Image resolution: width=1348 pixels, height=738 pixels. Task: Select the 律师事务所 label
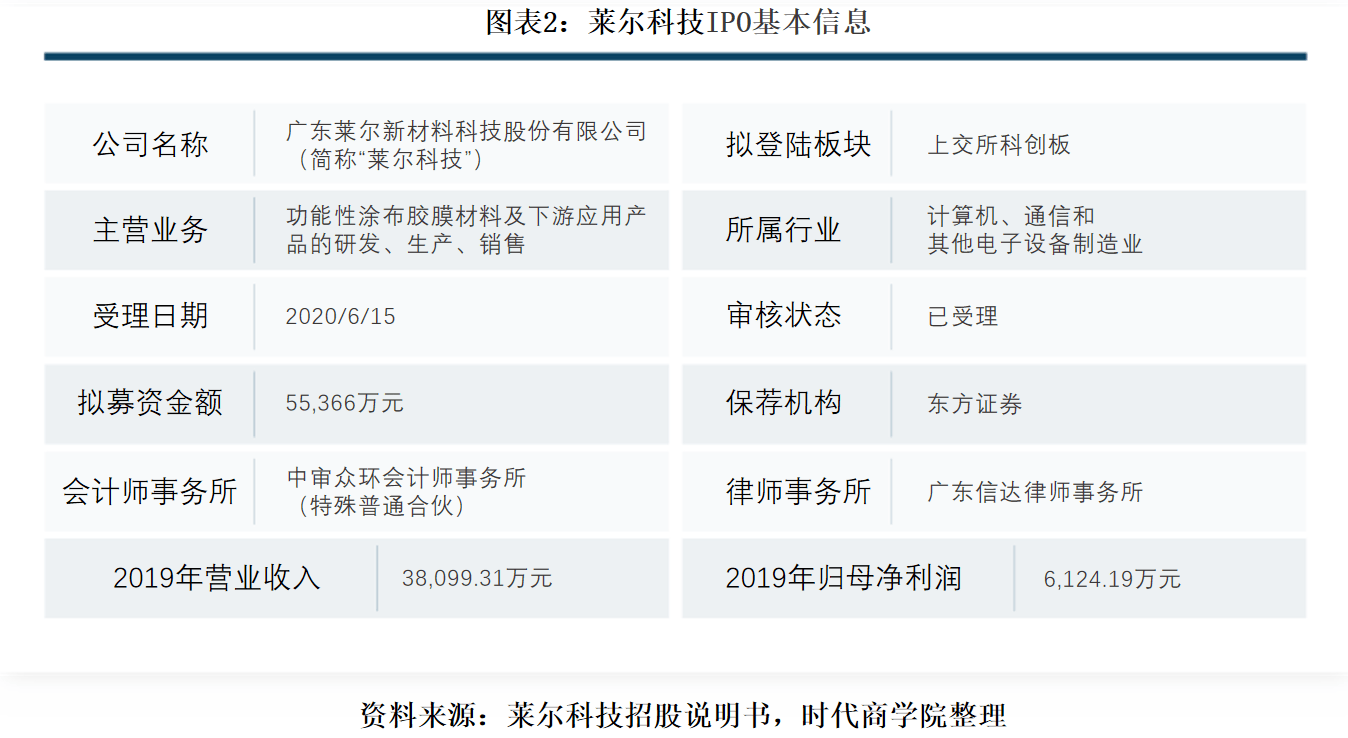click(798, 491)
